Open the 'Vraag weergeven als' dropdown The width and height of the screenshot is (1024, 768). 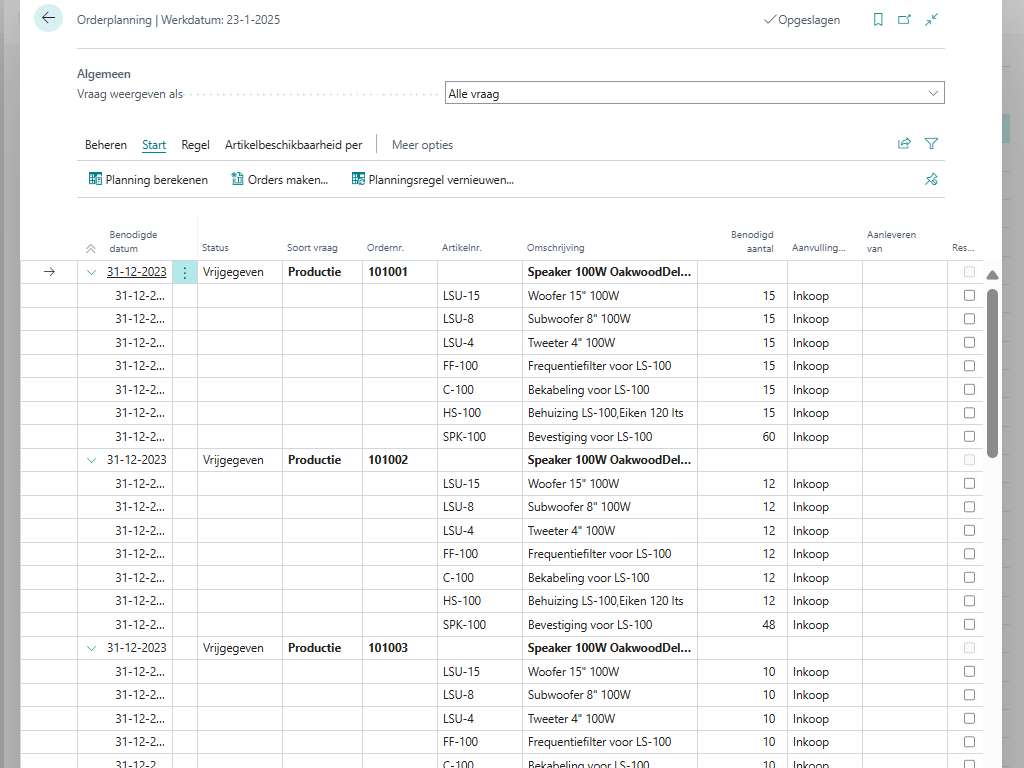click(694, 93)
